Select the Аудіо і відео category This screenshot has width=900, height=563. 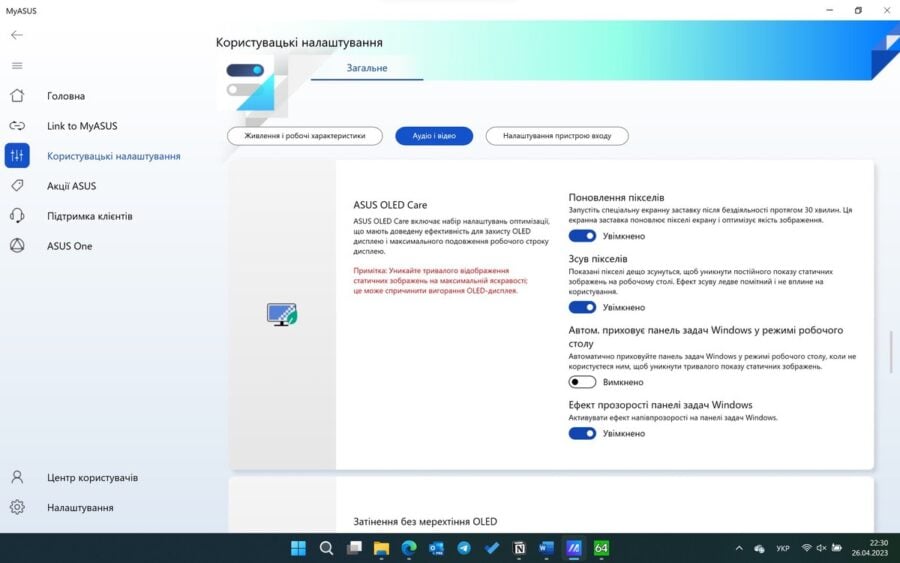pyautogui.click(x=434, y=136)
